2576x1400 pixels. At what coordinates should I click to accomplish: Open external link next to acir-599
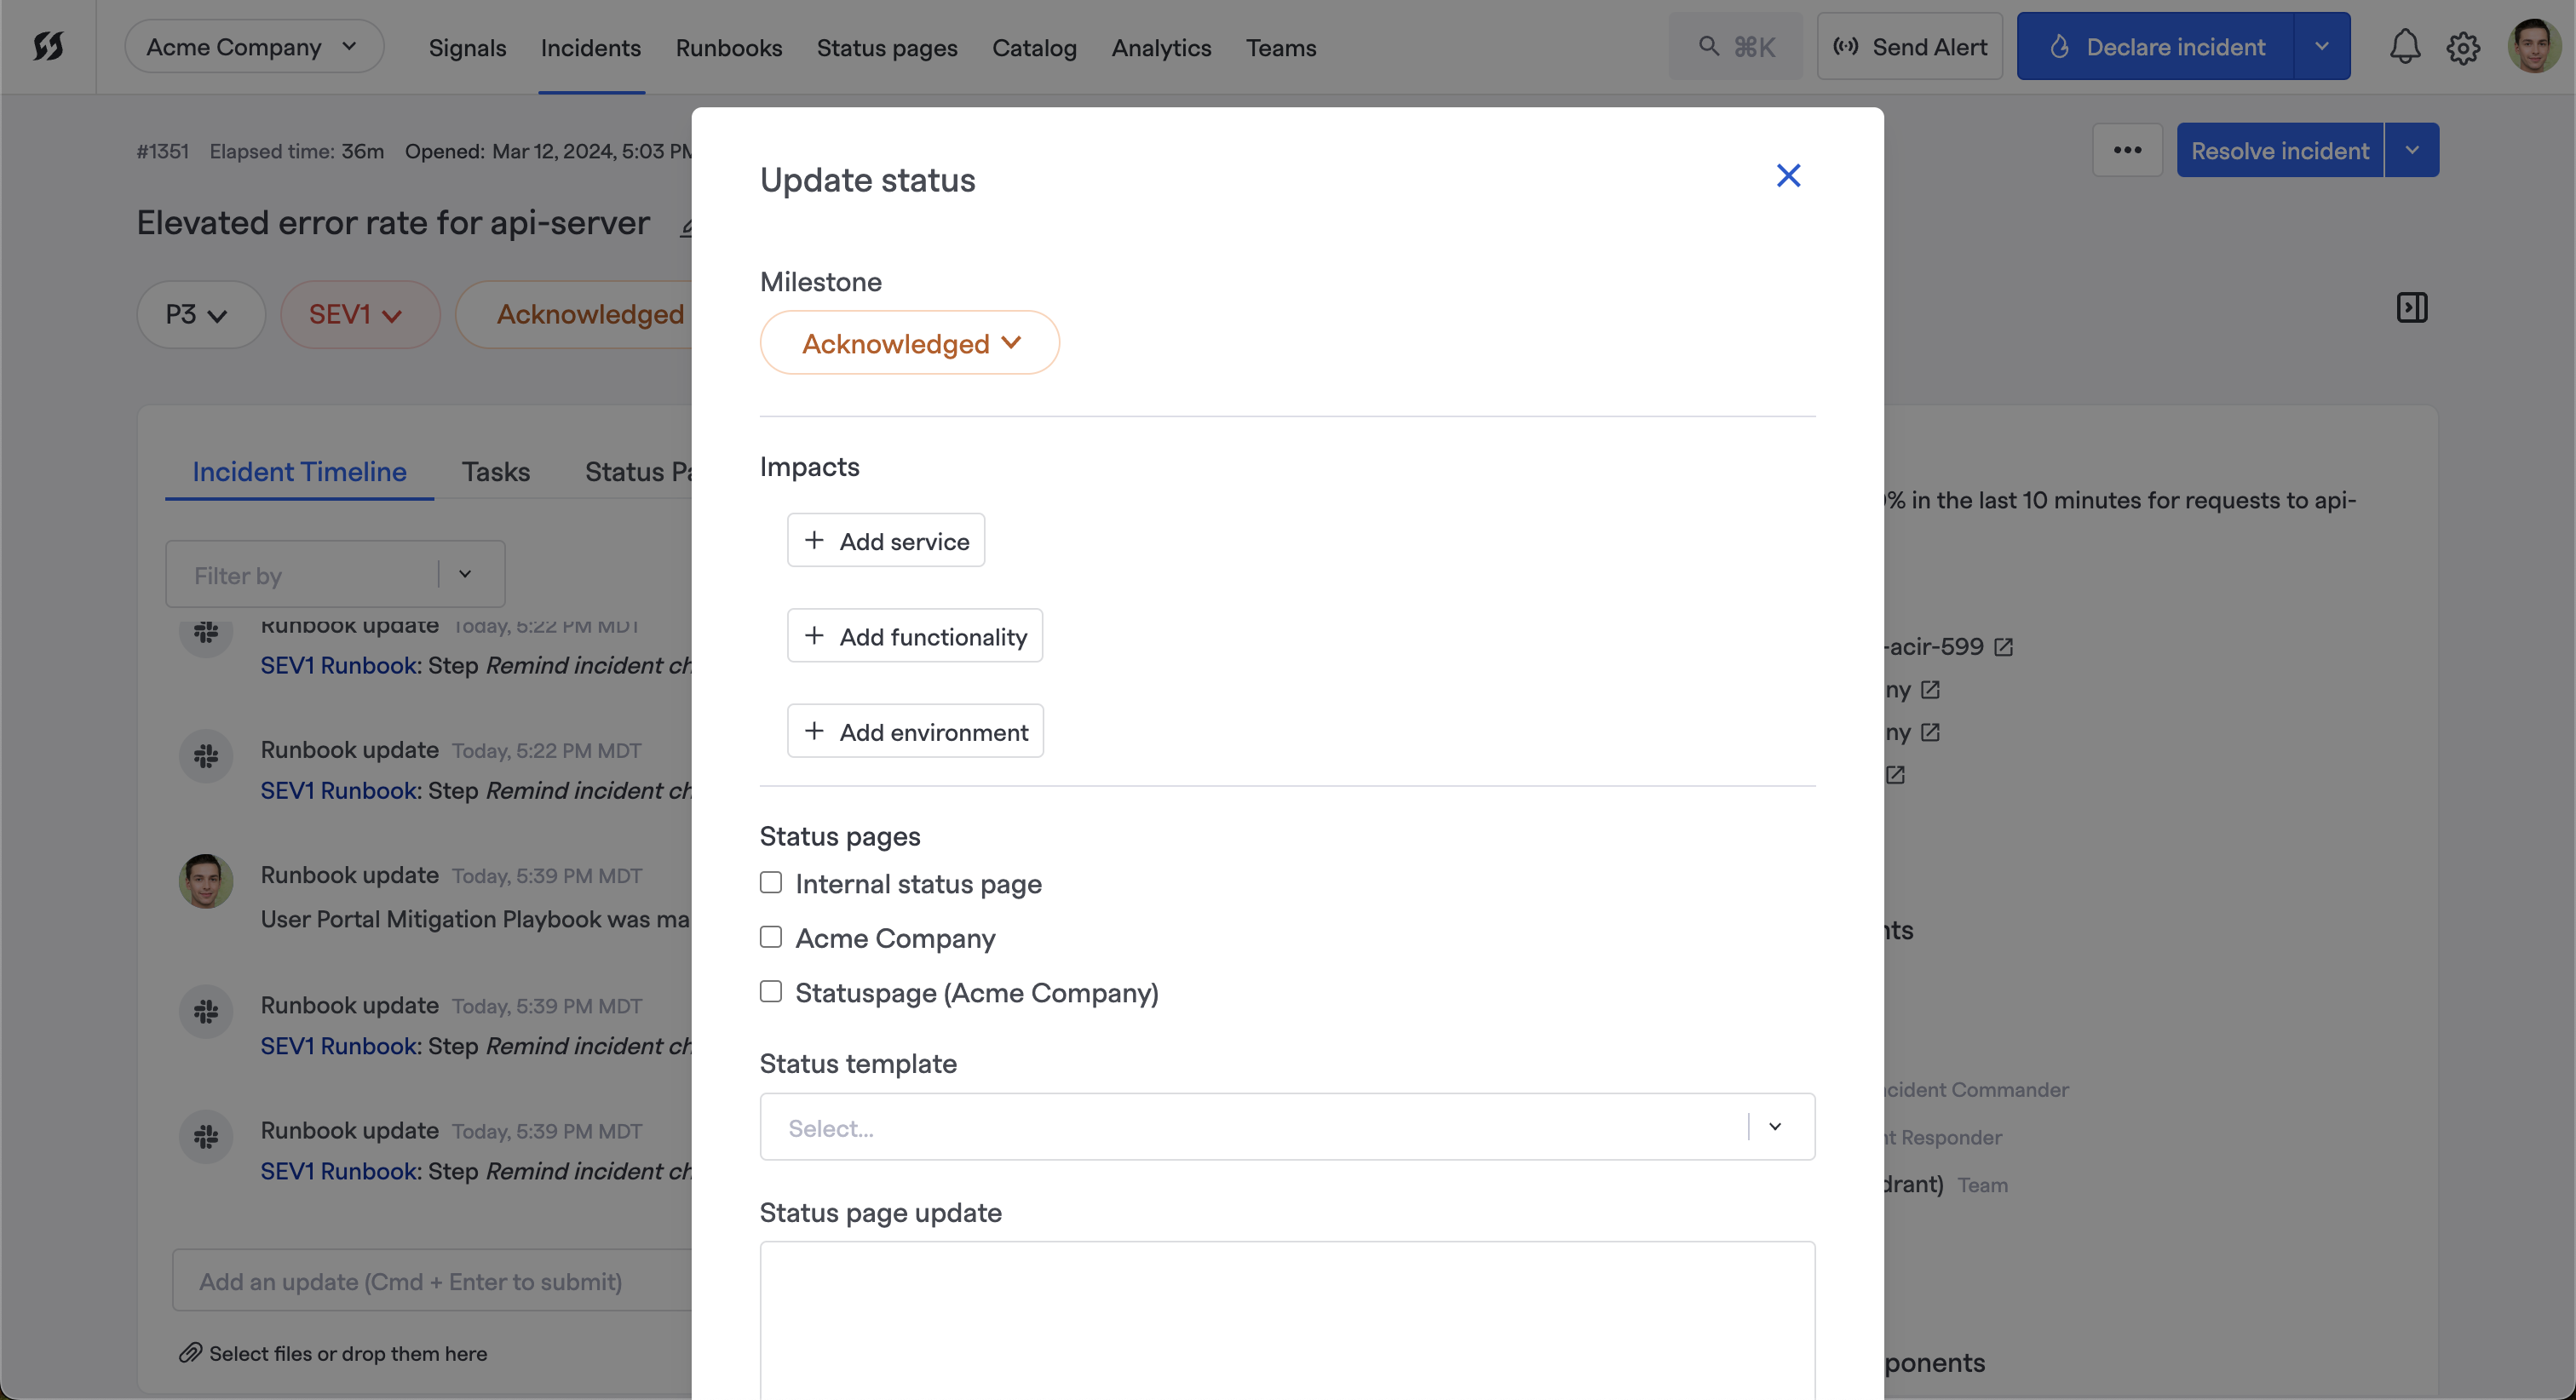pos(2003,647)
